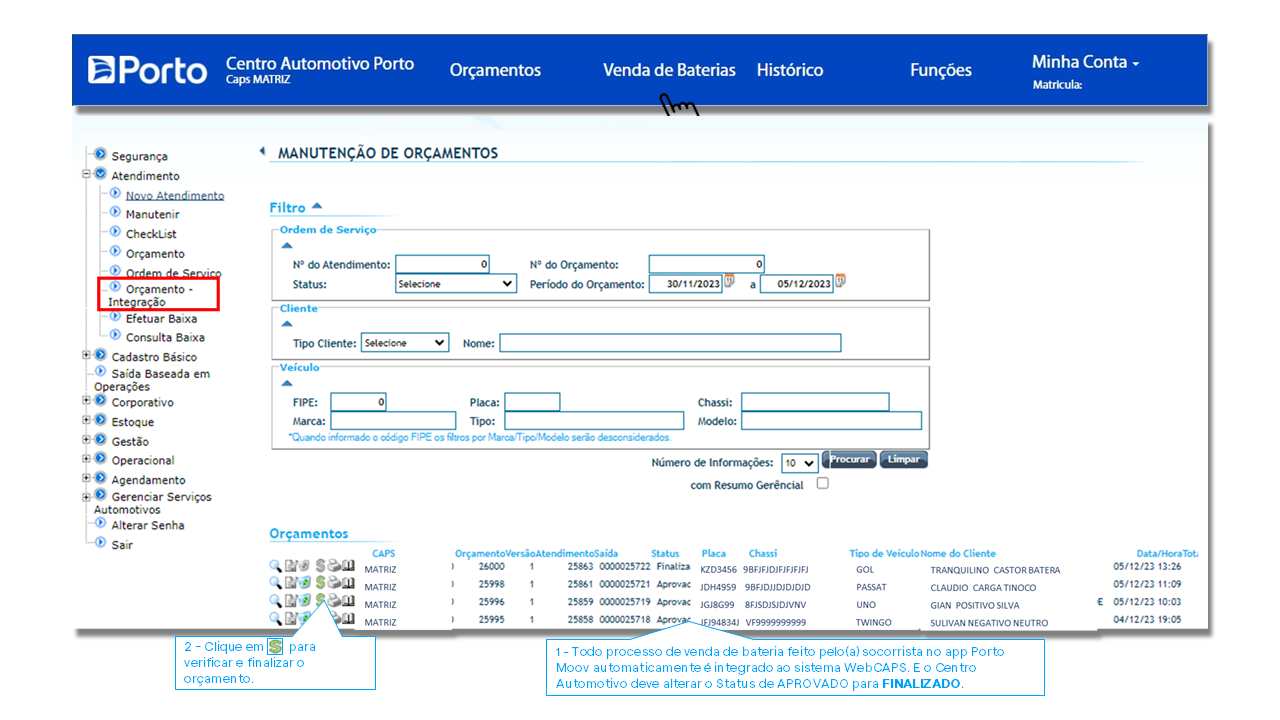Click the refresh icon in the 25996 row
Viewport: 1280px width, 720px height.
click(x=304, y=600)
